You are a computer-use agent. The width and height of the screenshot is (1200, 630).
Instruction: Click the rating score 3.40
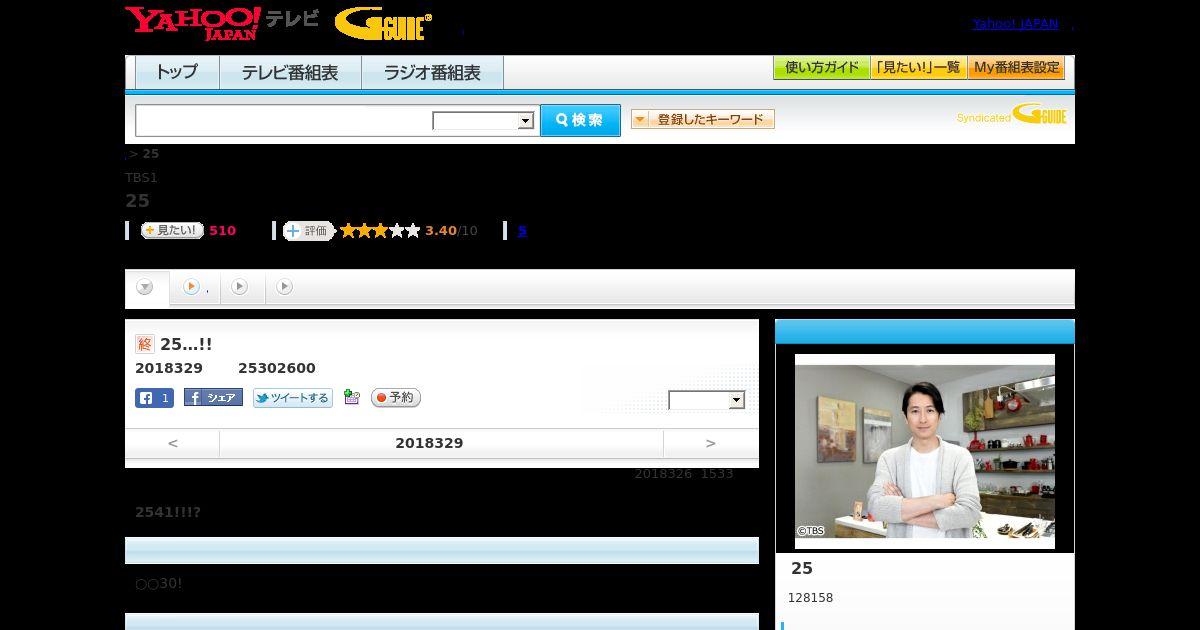[440, 231]
